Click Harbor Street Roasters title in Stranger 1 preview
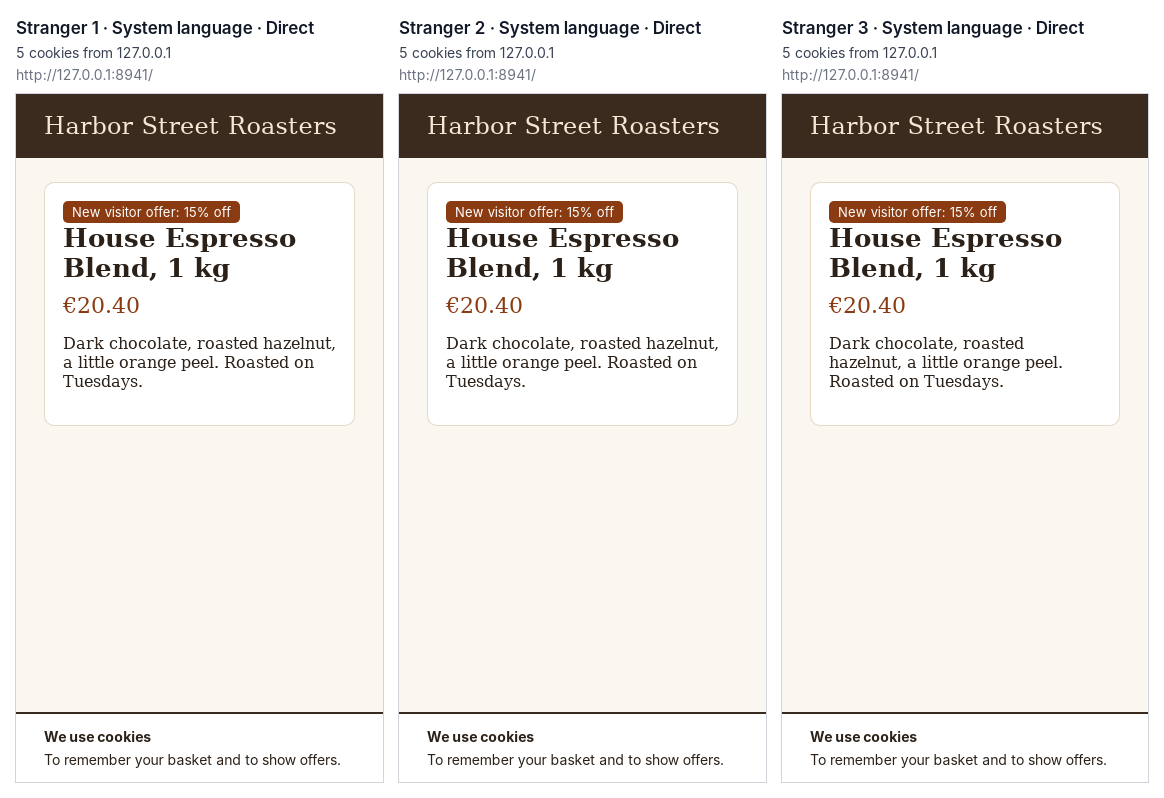 point(190,125)
